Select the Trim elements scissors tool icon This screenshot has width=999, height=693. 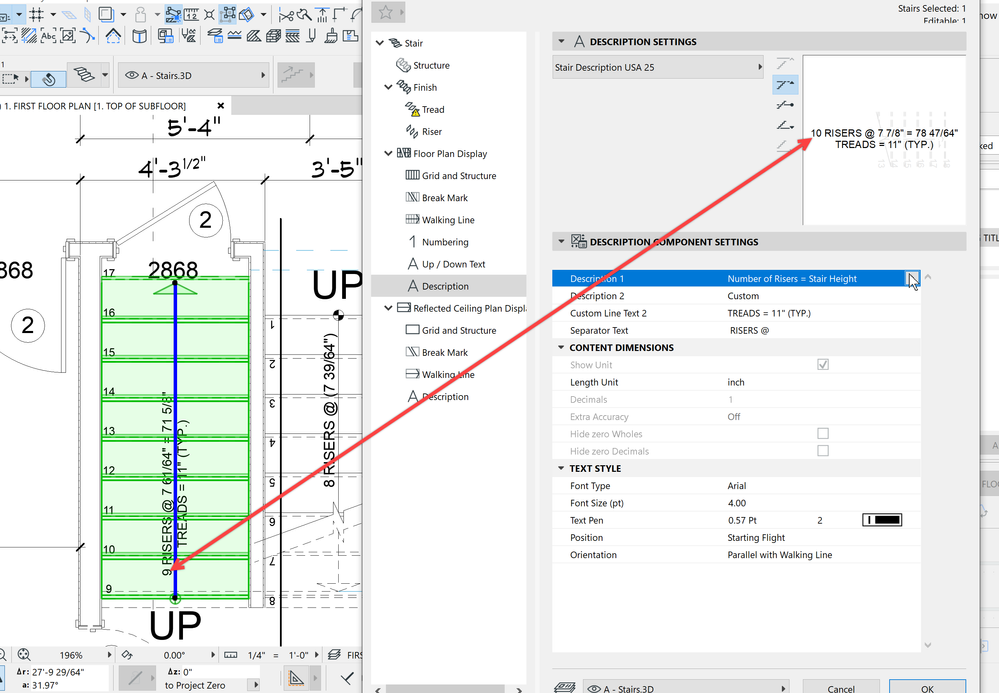[x=284, y=15]
